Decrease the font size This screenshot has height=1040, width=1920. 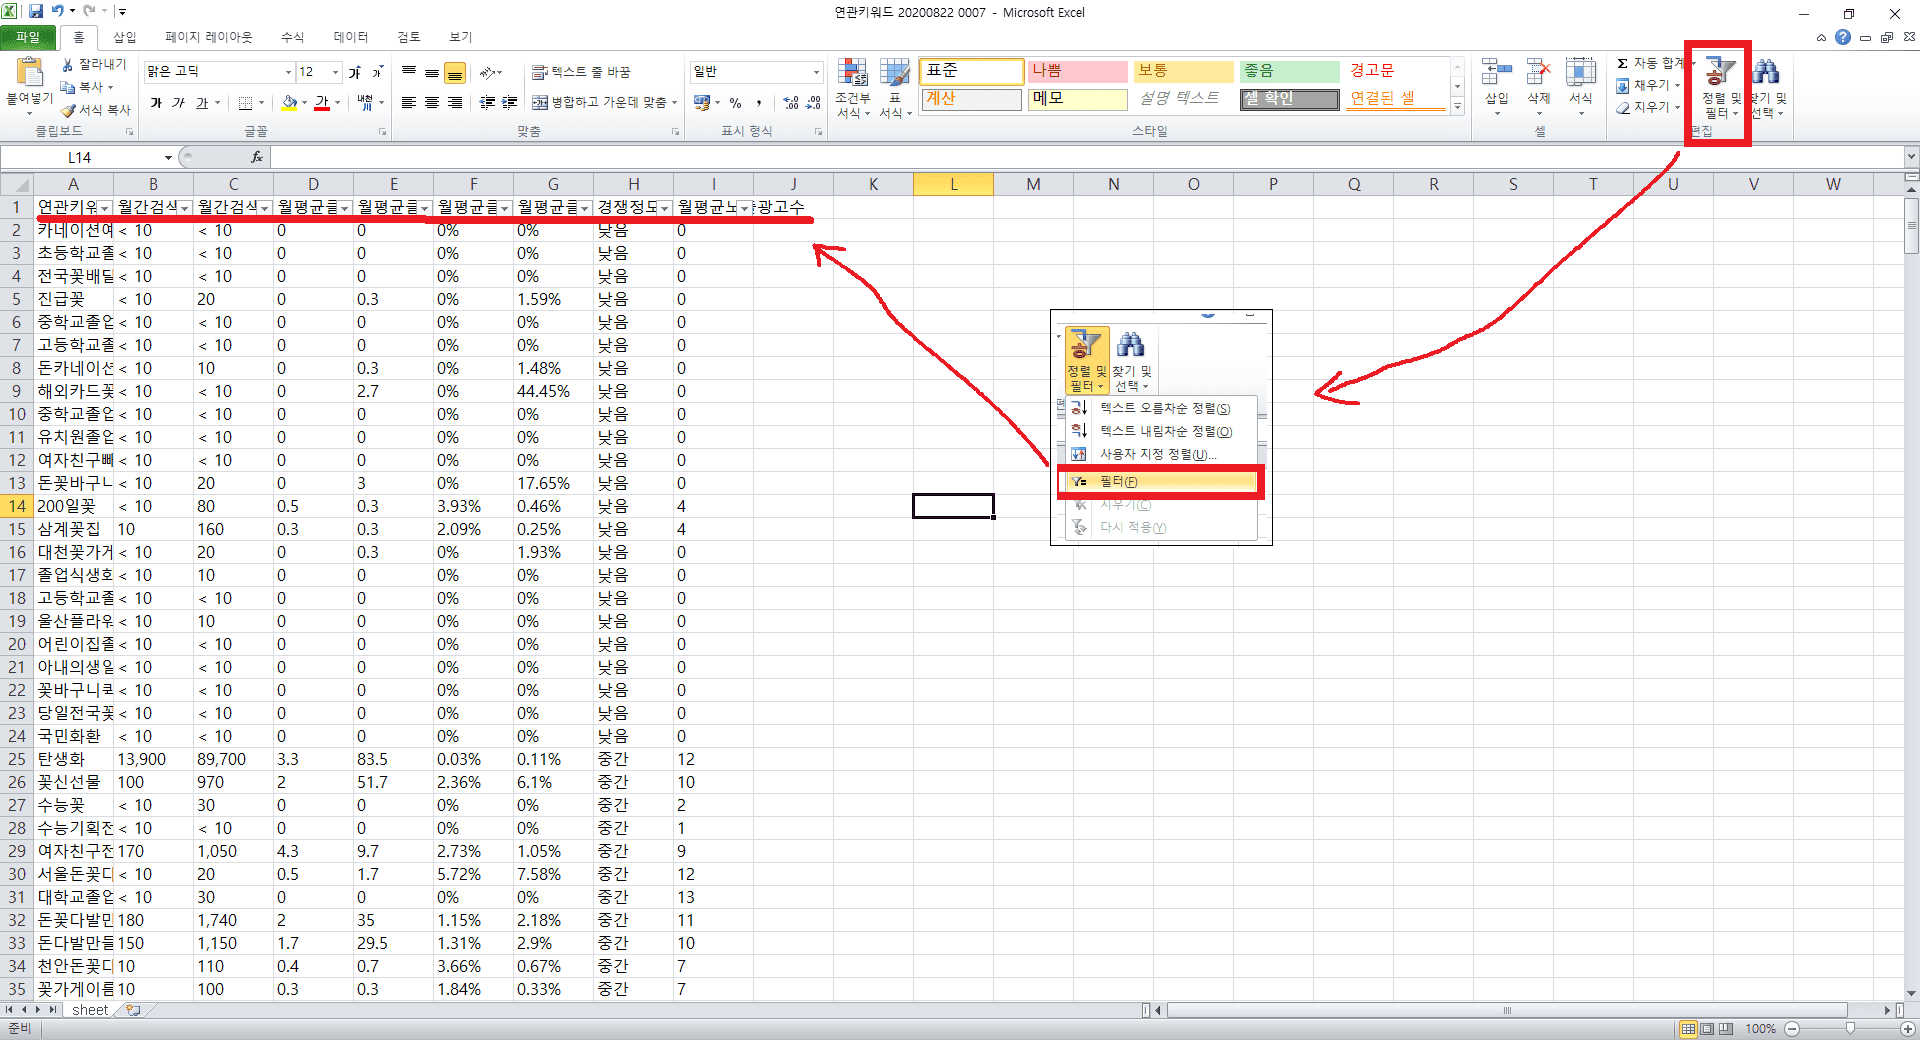378,72
